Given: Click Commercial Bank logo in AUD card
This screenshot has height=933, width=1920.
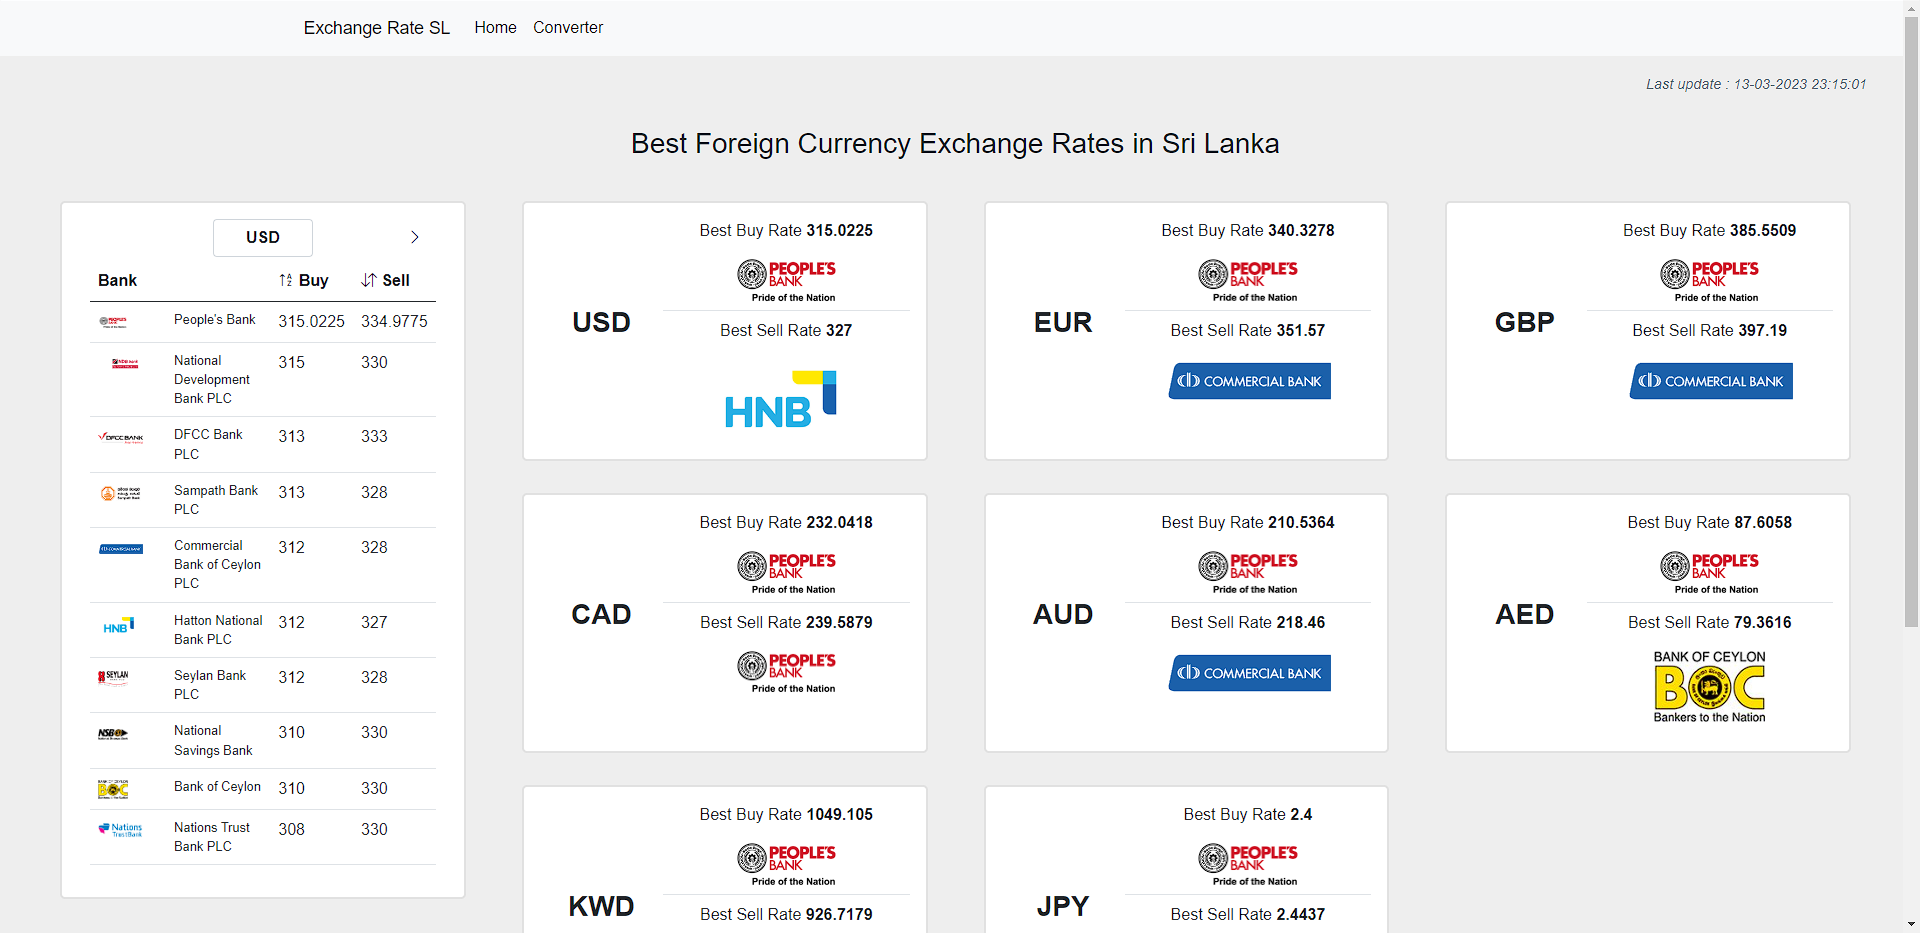Looking at the screenshot, I should click(1249, 673).
